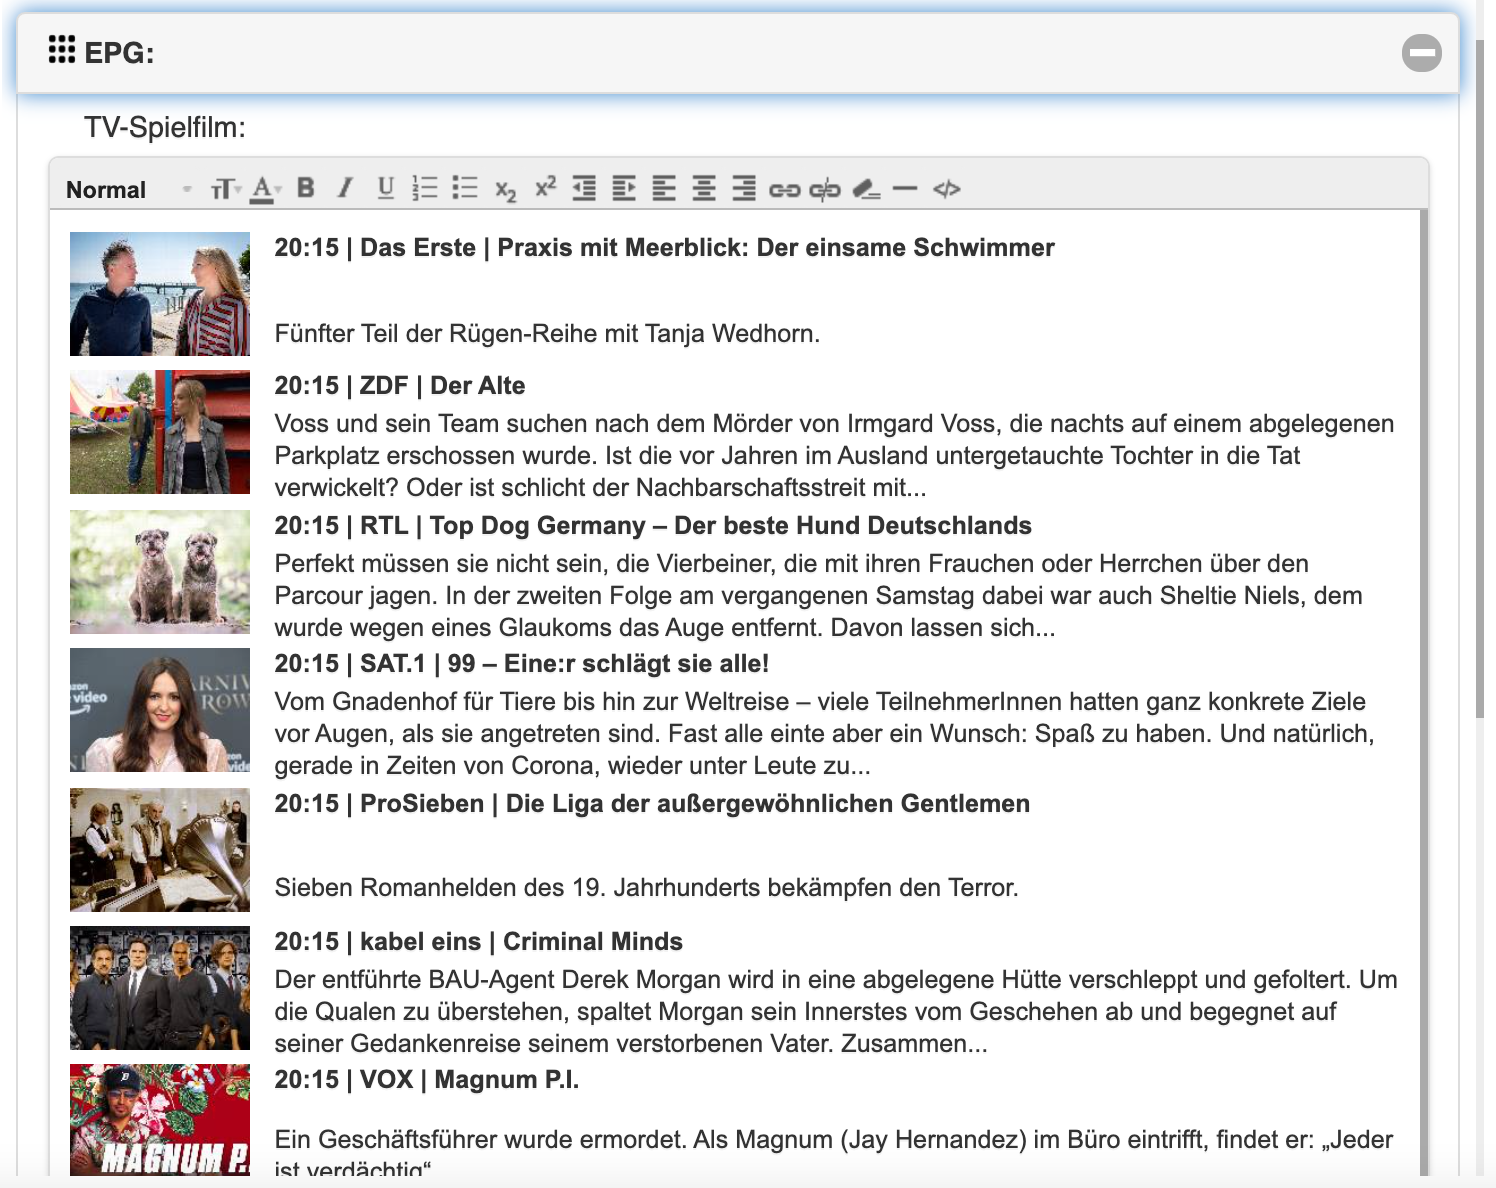The image size is (1496, 1188).
Task: Click the Criminal Minds description paragraph
Action: [836, 1012]
